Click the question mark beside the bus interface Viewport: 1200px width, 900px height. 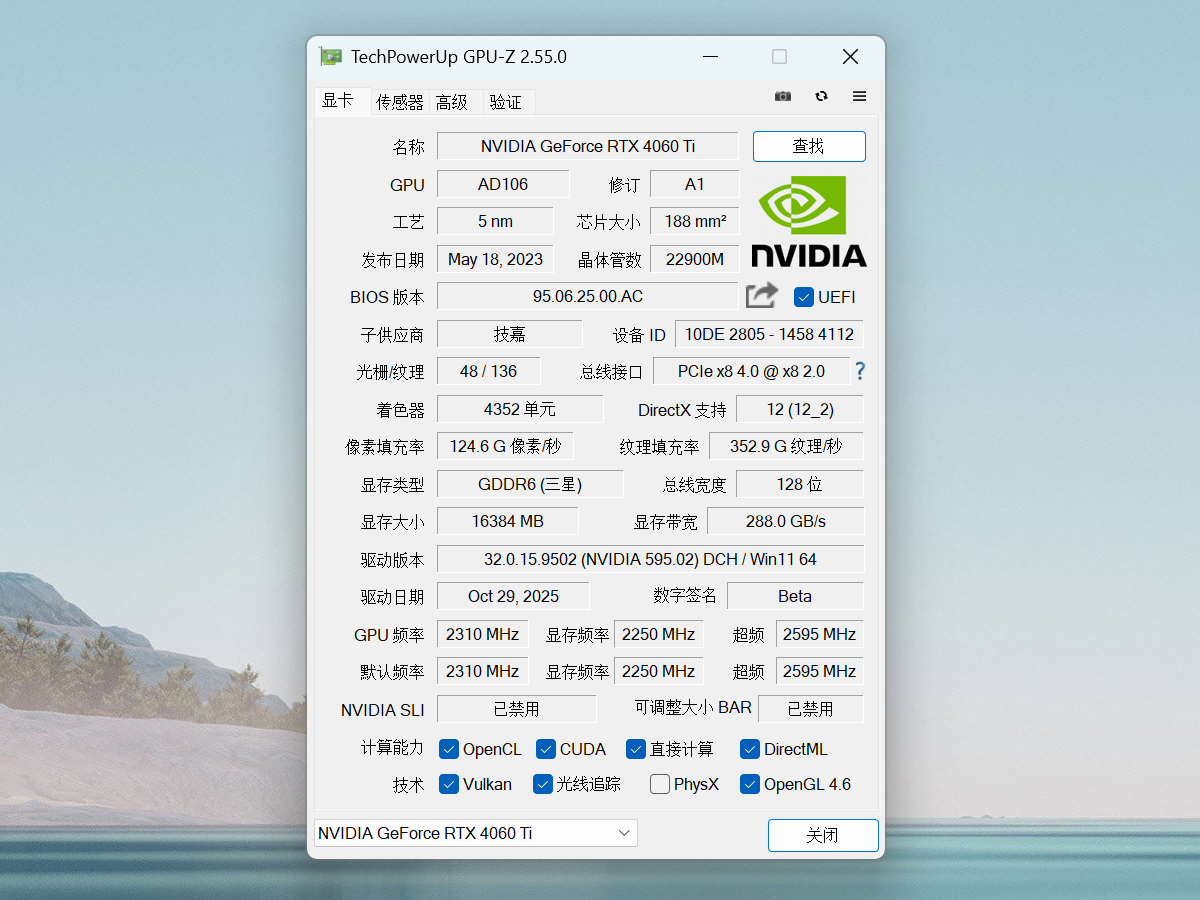[860, 371]
